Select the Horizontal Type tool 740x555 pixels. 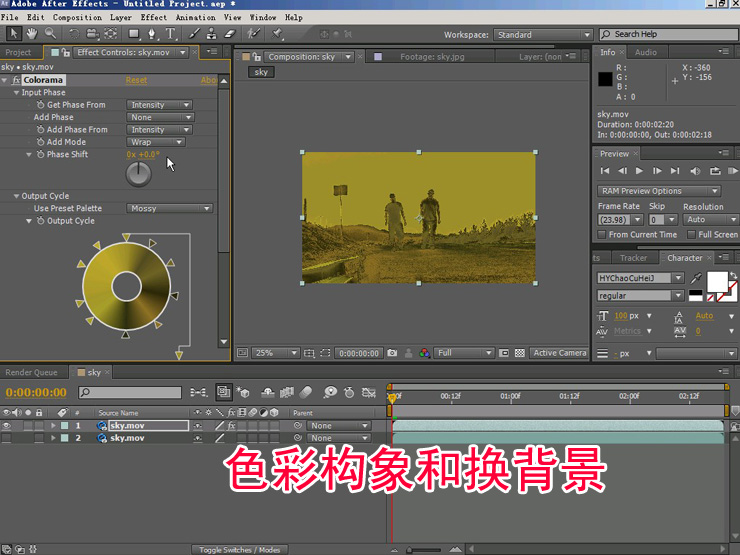(x=170, y=33)
